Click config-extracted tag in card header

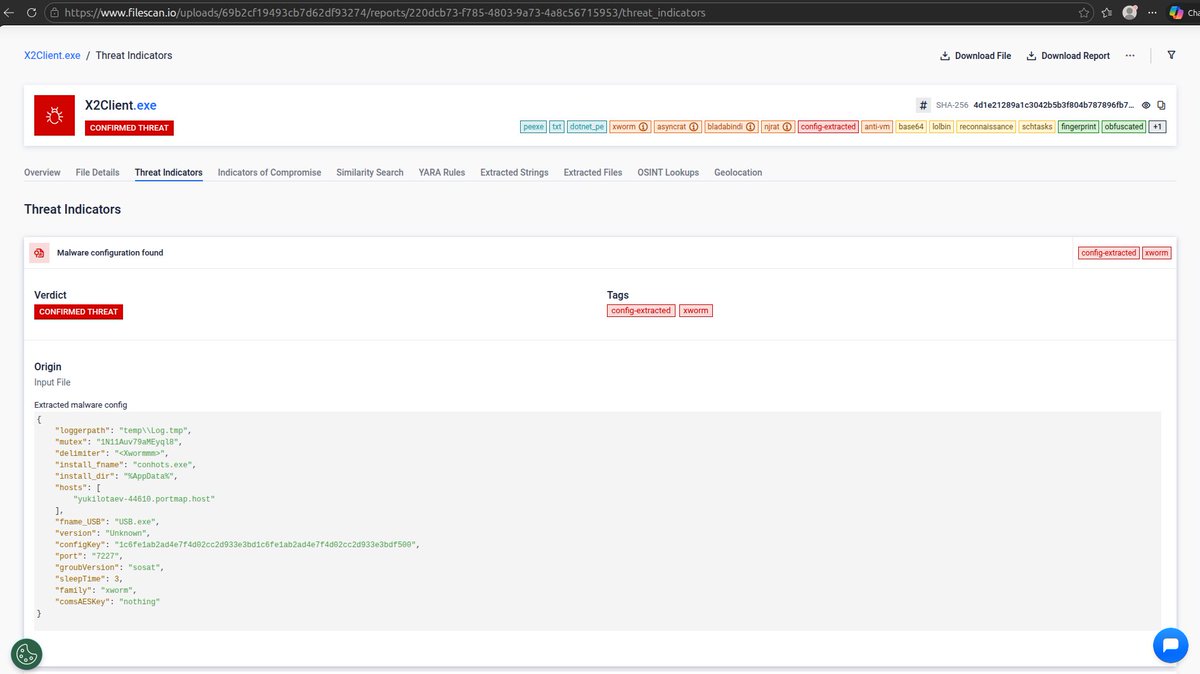[x=1109, y=253]
